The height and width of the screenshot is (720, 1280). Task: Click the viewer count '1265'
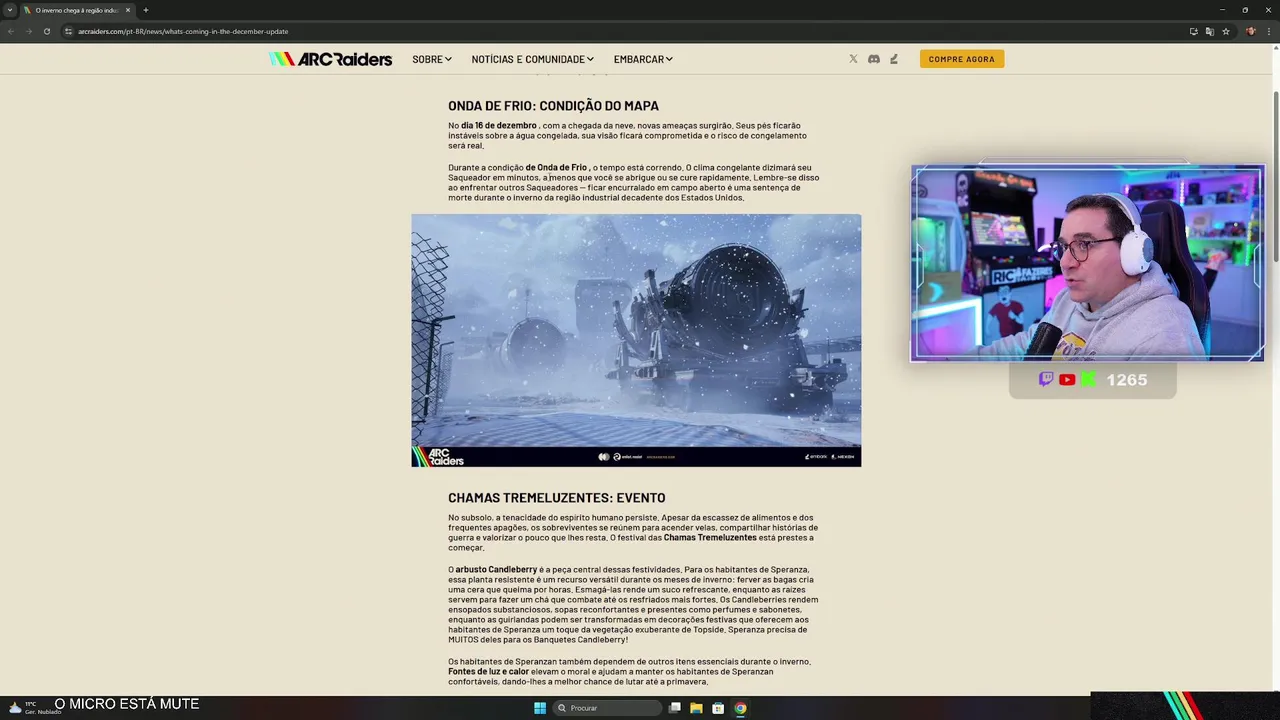[x=1127, y=380]
